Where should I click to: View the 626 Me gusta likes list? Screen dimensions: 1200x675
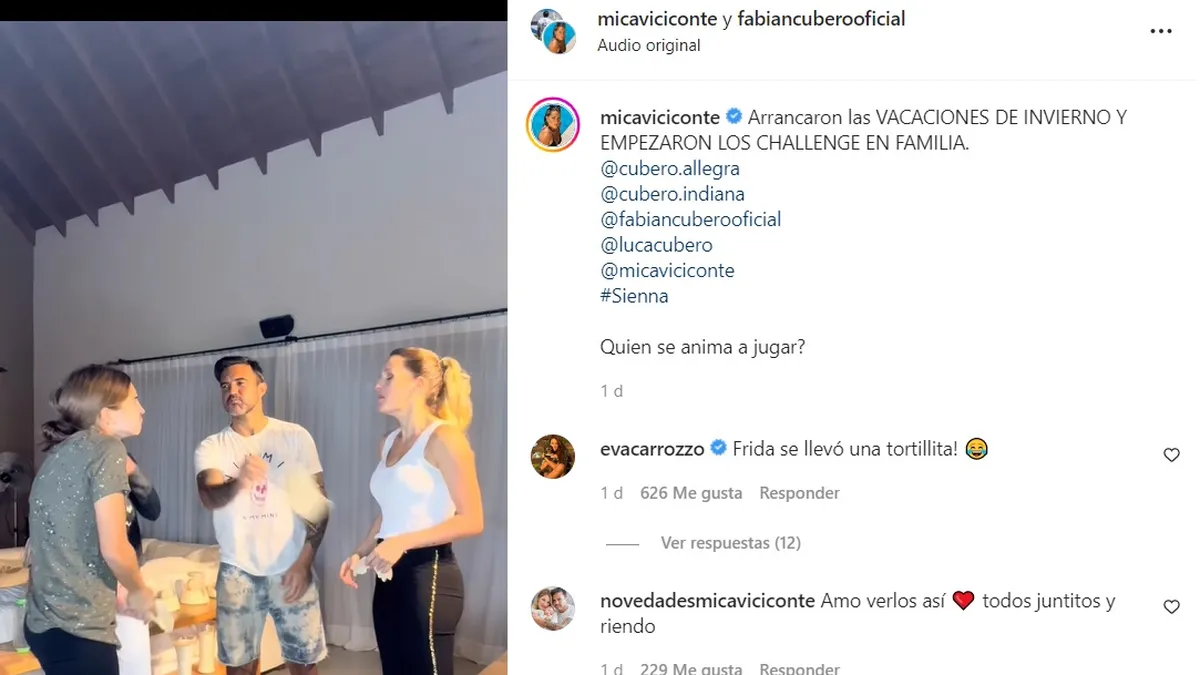pyautogui.click(x=691, y=493)
